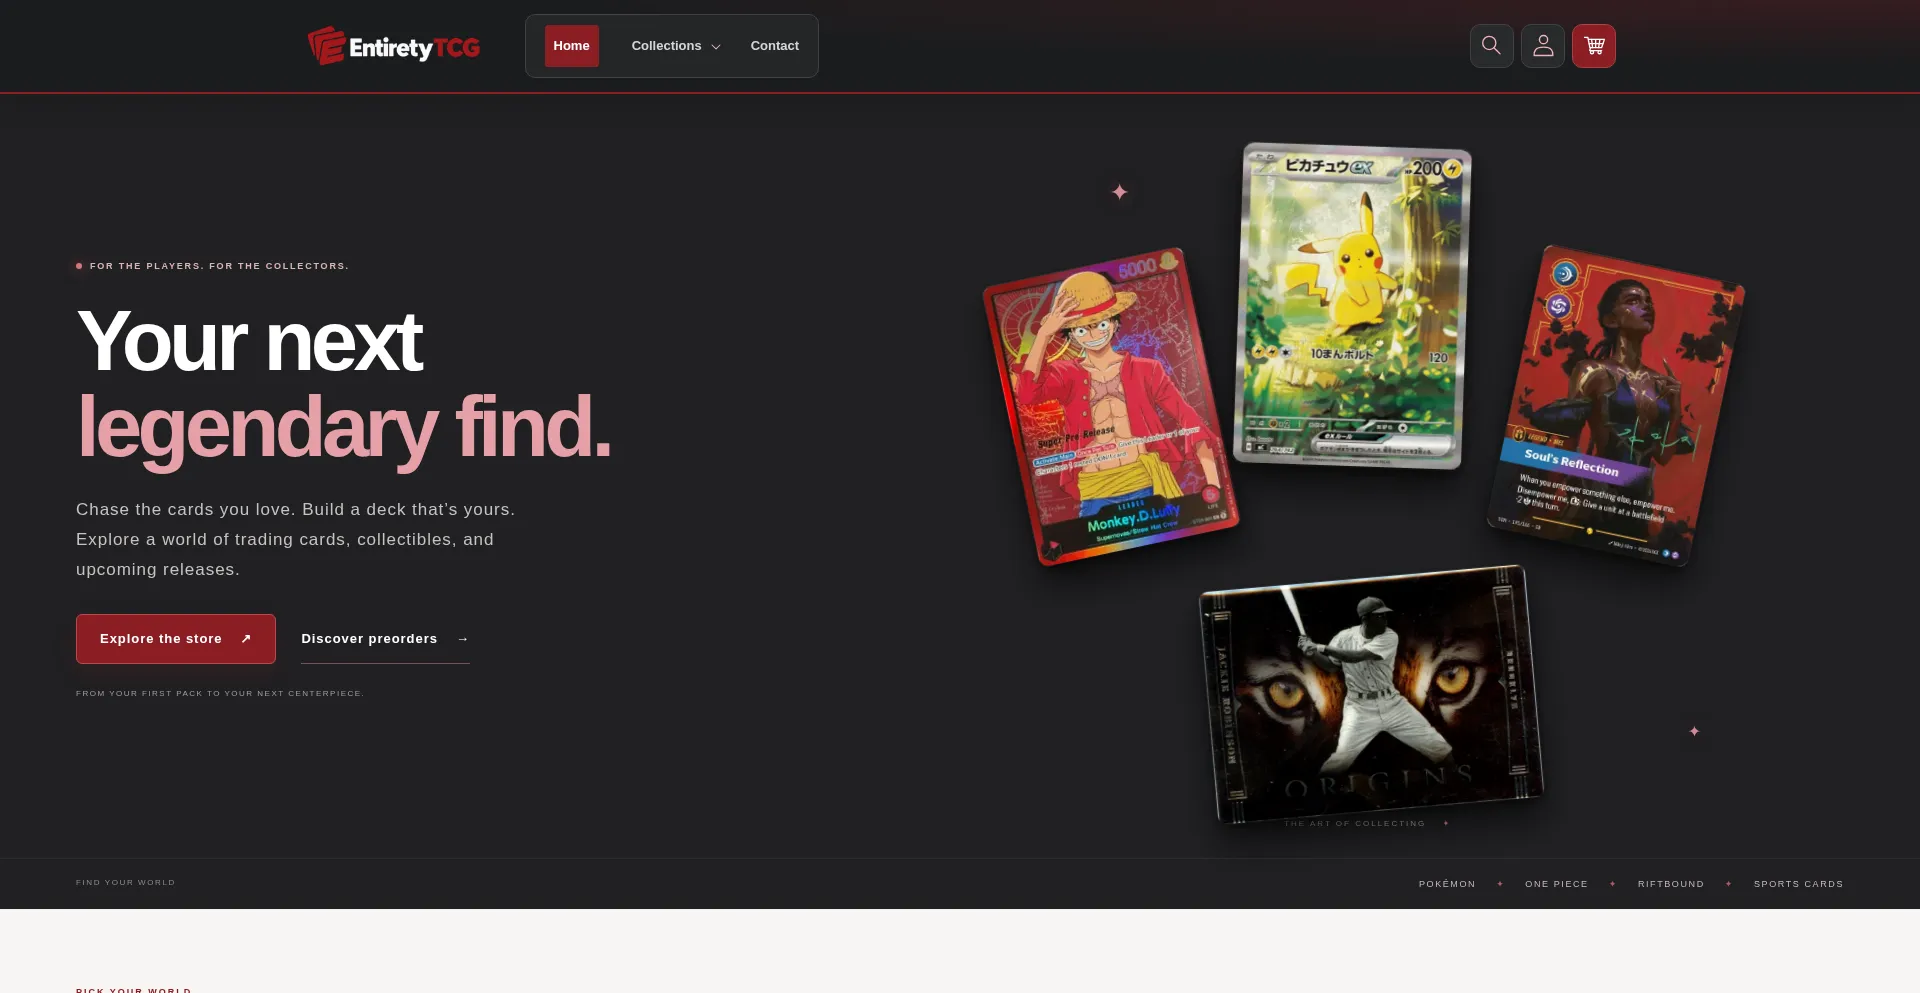
Task: Select the Soul's Reflection card image
Action: (1616, 405)
